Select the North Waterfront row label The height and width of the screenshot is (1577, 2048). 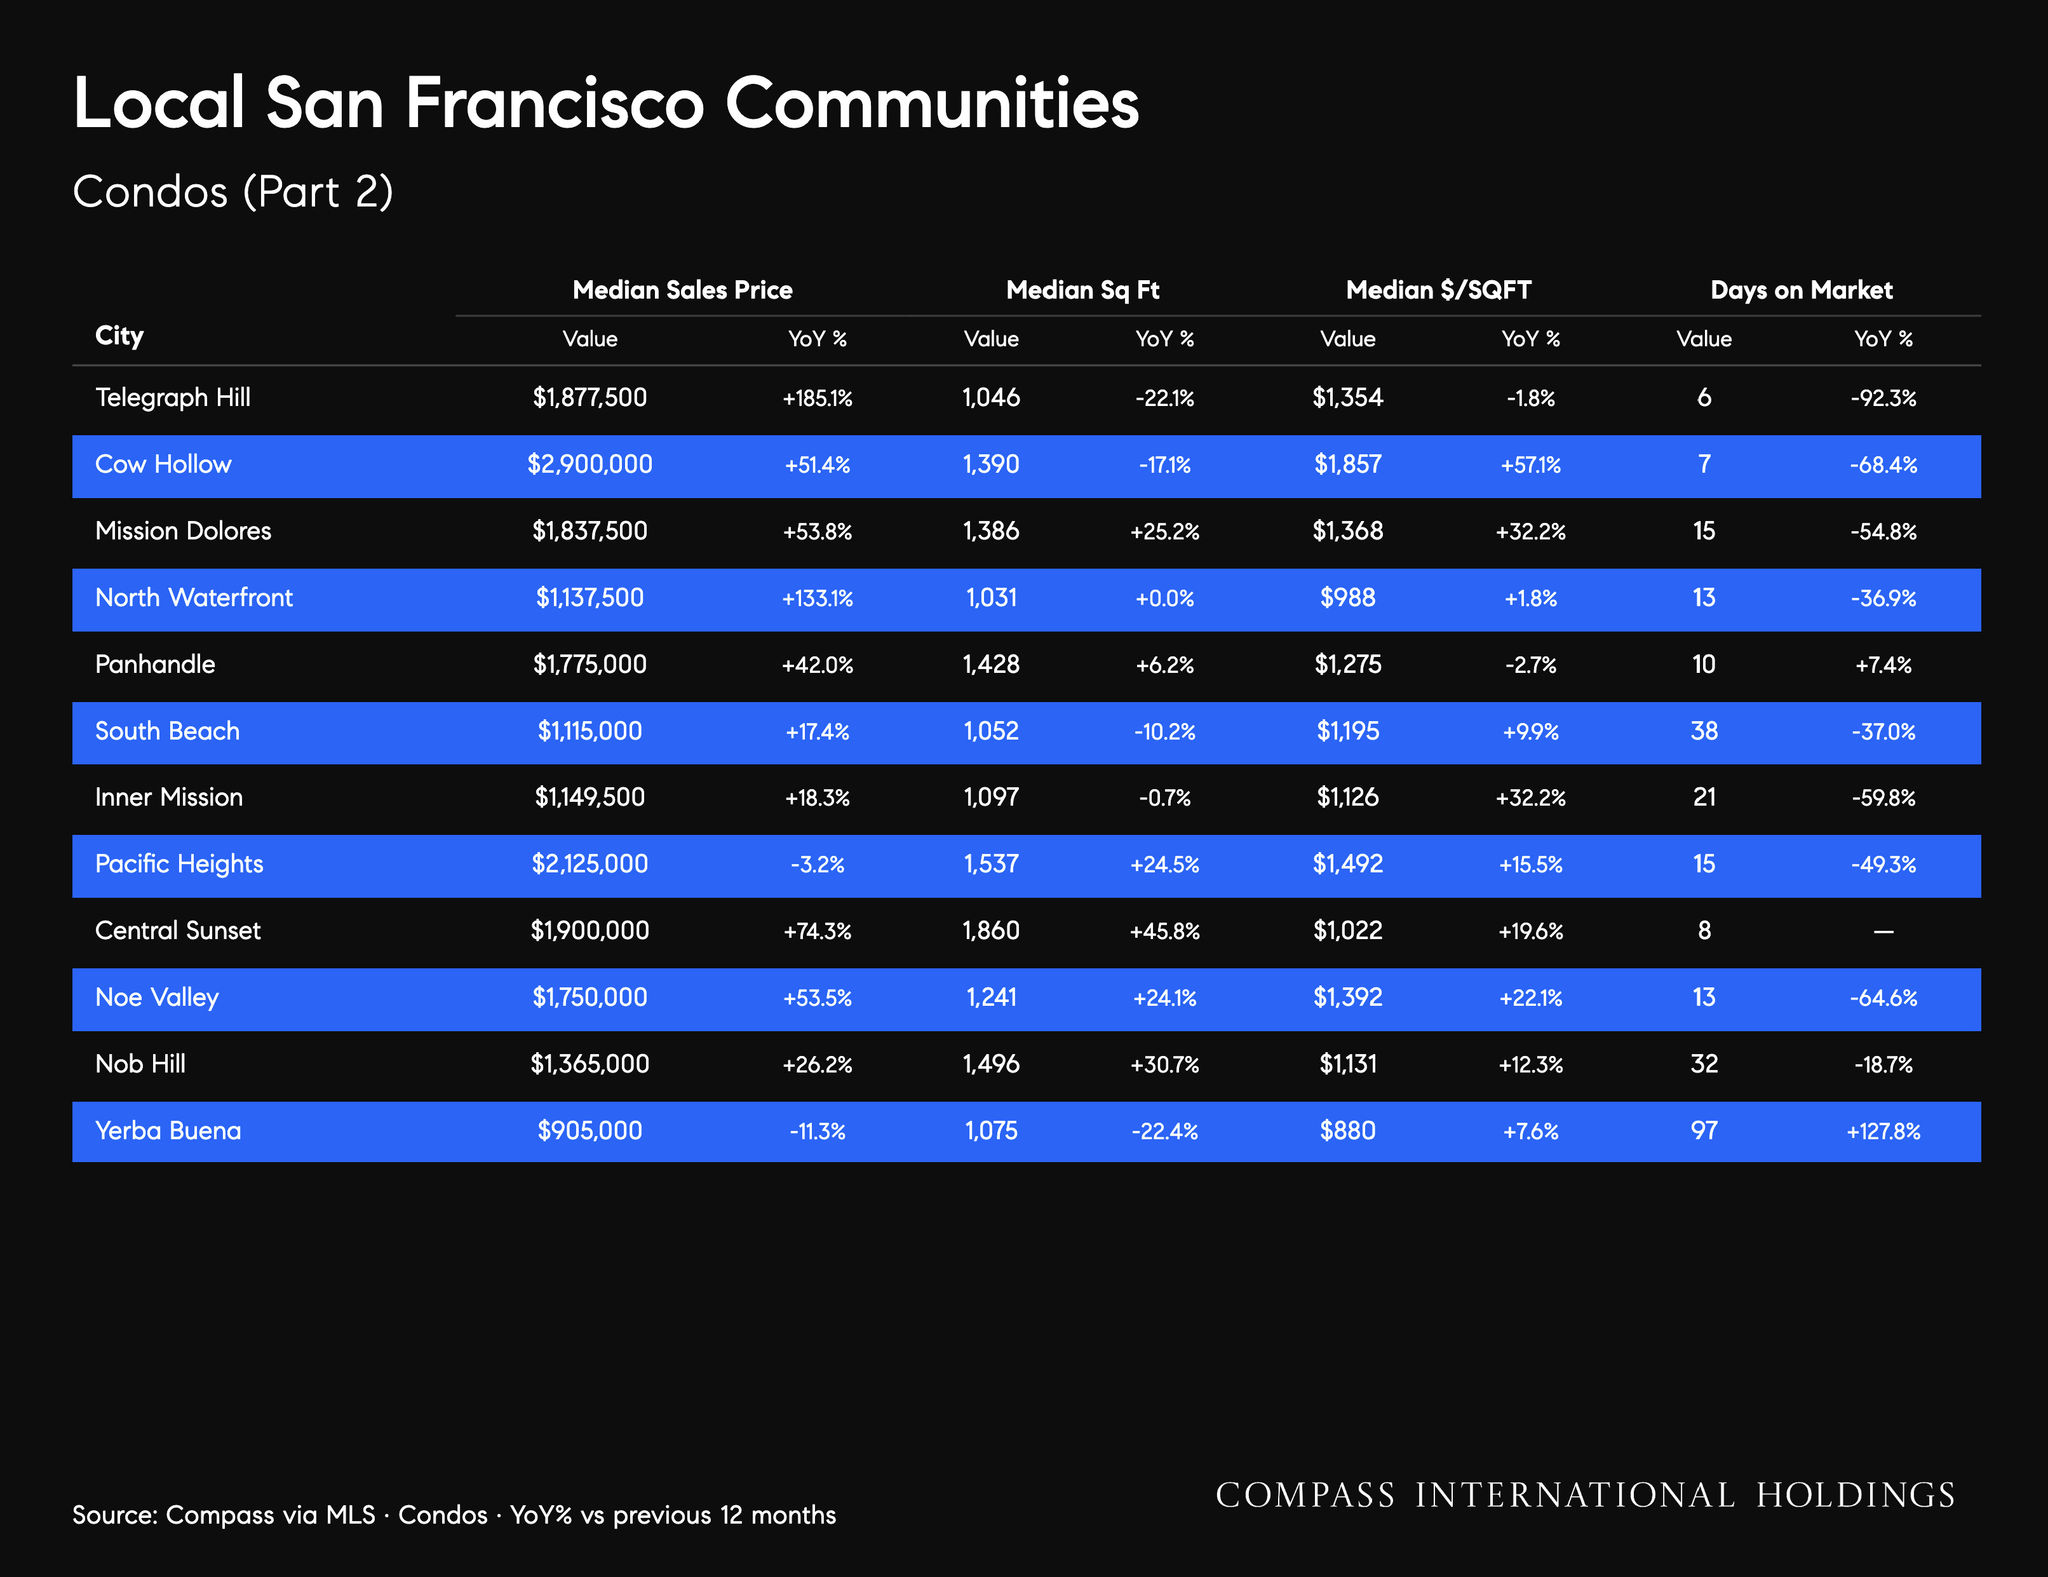pyautogui.click(x=194, y=598)
